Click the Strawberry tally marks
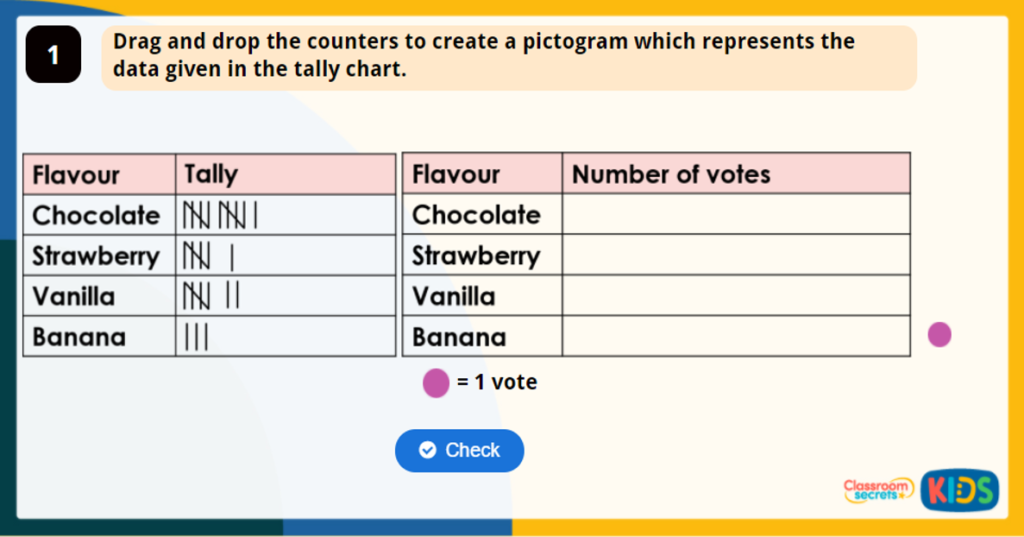This screenshot has width=1024, height=537. [x=208, y=256]
